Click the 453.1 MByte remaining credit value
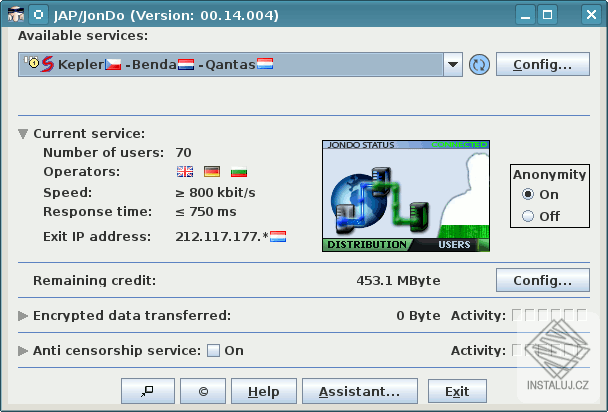The width and height of the screenshot is (608, 412). pos(398,281)
